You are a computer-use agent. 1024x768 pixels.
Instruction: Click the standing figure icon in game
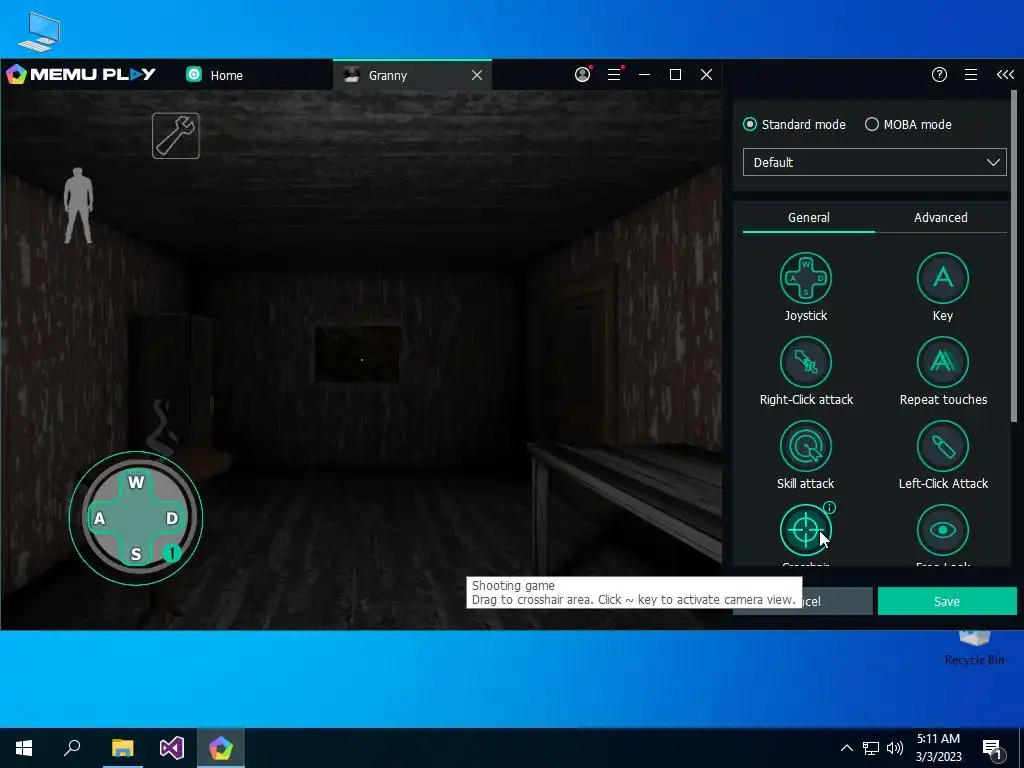coord(78,206)
